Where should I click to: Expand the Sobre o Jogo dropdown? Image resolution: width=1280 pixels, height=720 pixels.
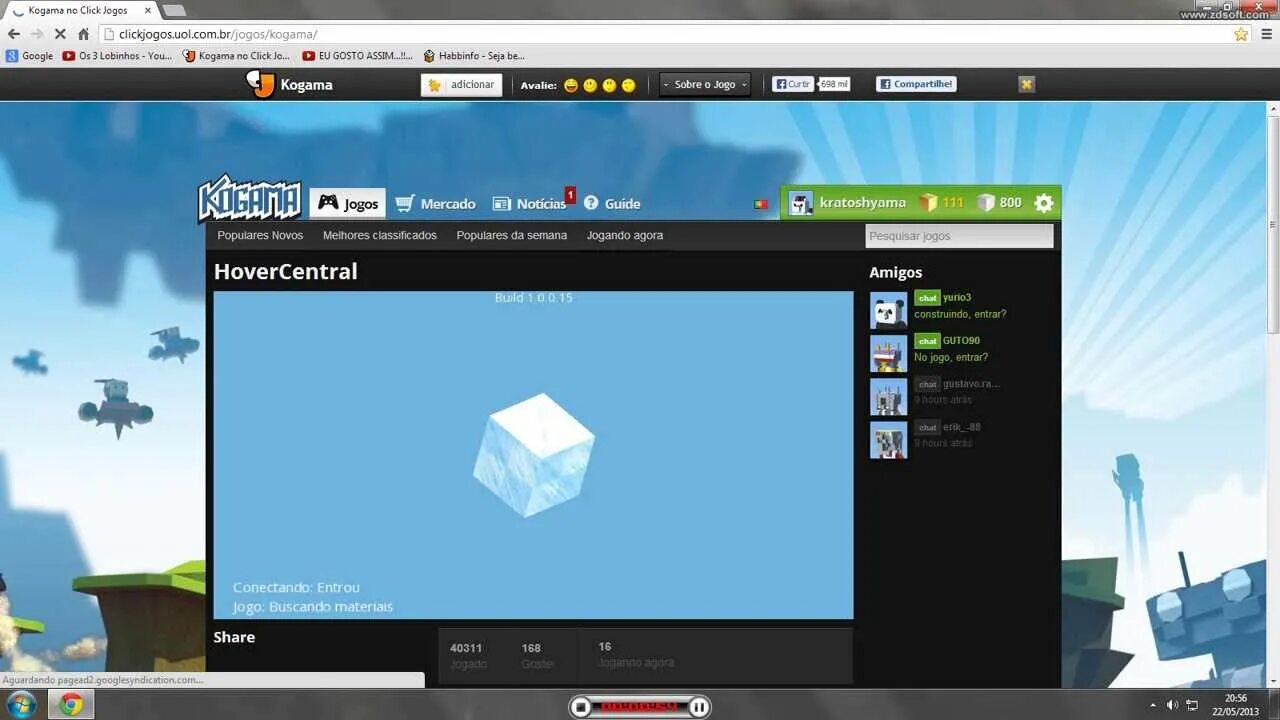point(705,85)
